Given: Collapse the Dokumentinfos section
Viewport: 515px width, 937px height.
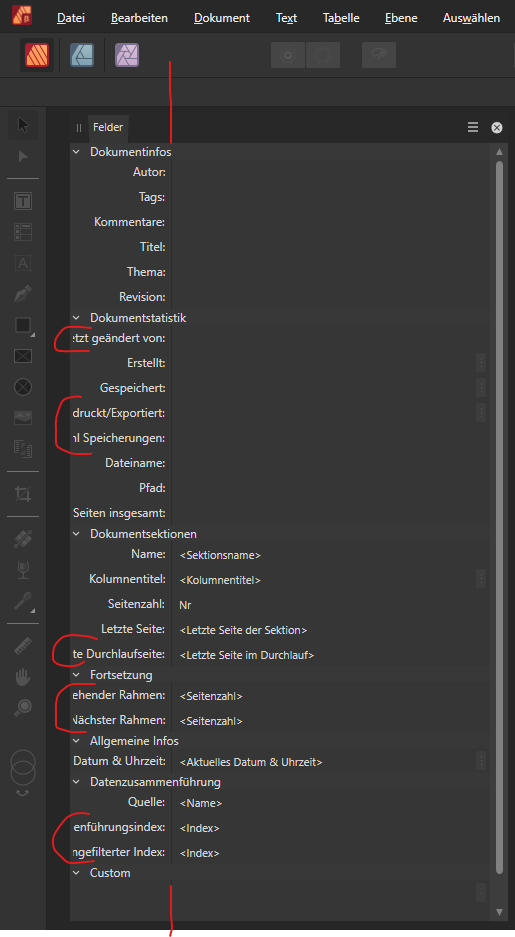Looking at the screenshot, I should pyautogui.click(x=76, y=152).
